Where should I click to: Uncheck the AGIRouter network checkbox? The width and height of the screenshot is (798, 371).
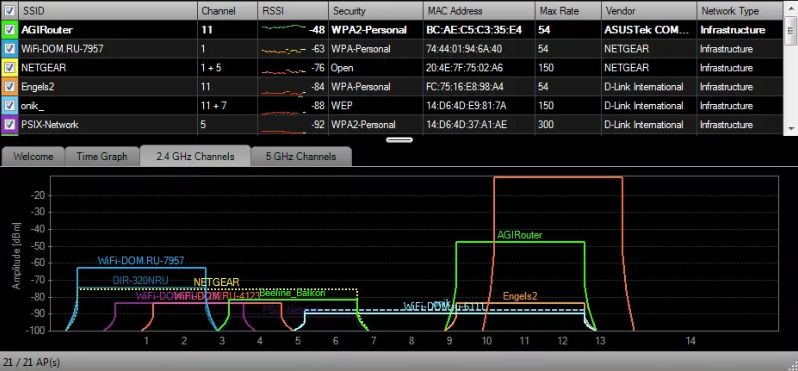click(10, 30)
